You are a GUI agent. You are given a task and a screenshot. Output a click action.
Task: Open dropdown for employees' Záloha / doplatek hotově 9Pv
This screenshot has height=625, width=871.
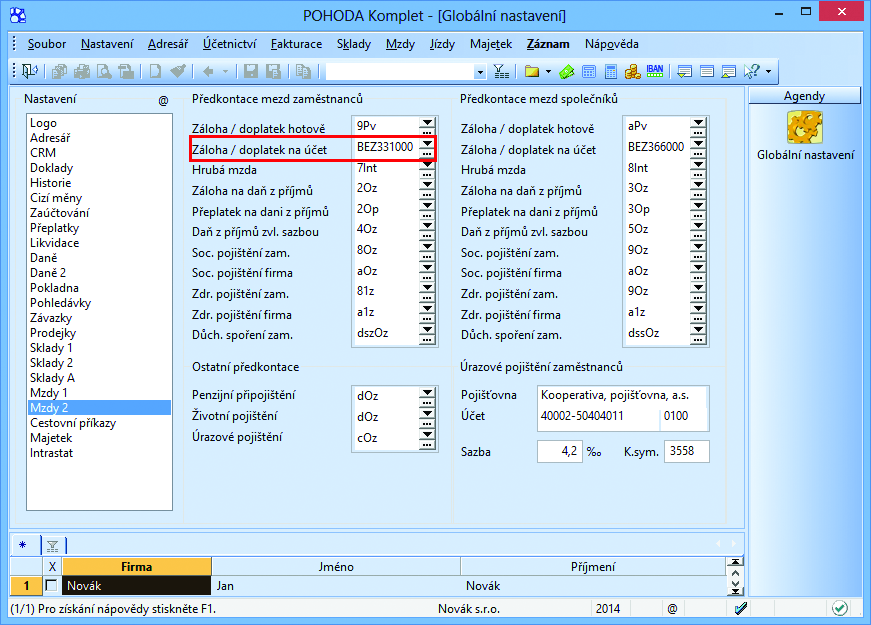pos(427,123)
